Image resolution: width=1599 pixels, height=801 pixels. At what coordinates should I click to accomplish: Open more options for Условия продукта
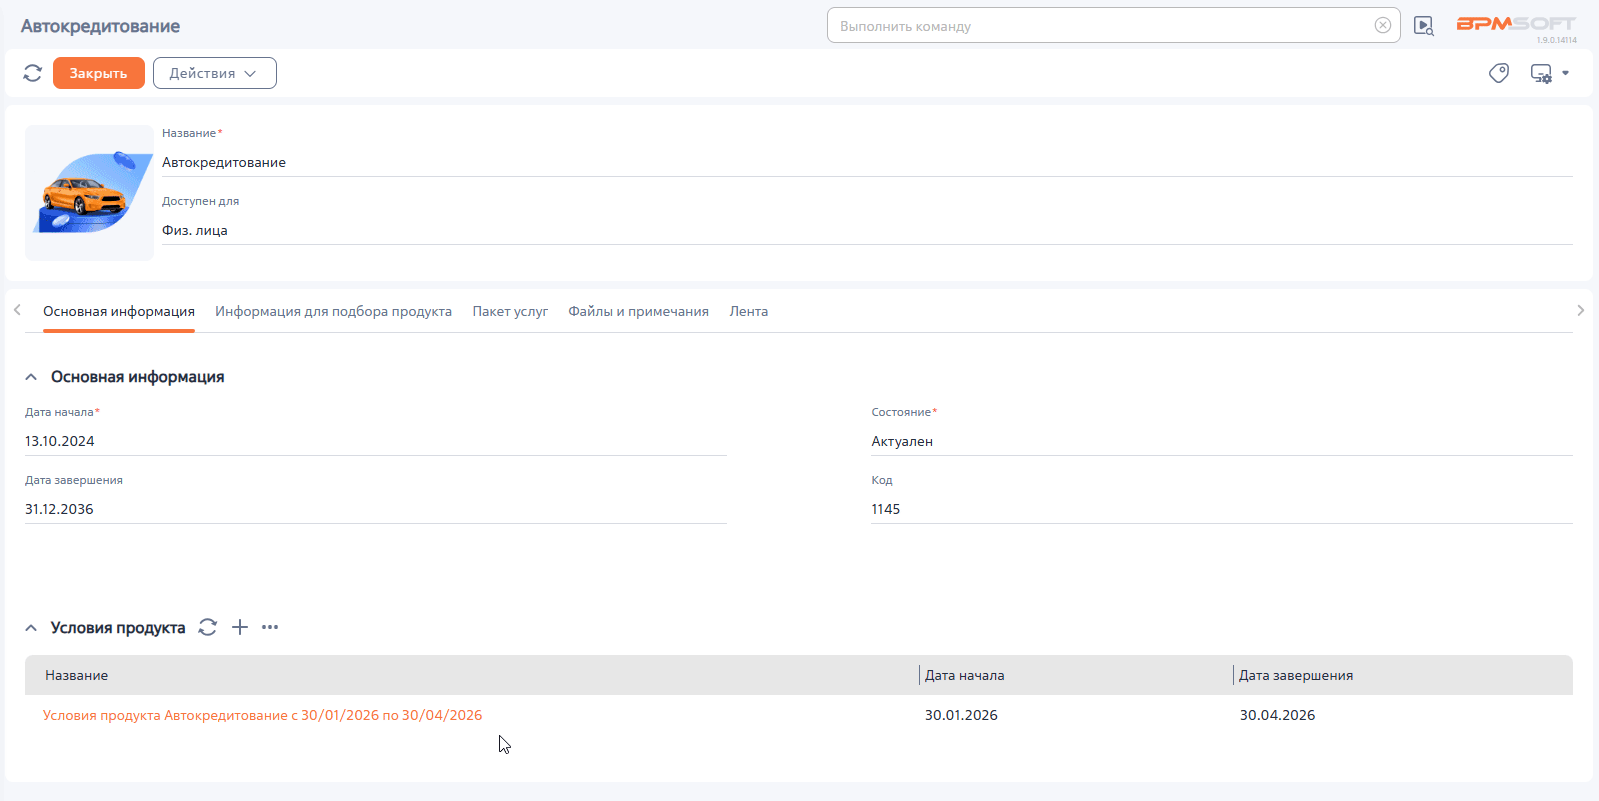pyautogui.click(x=270, y=627)
